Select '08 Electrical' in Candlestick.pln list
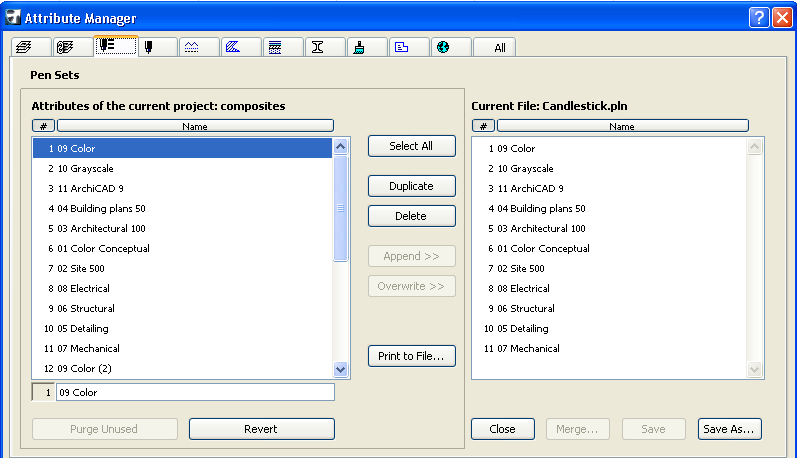 click(609, 288)
